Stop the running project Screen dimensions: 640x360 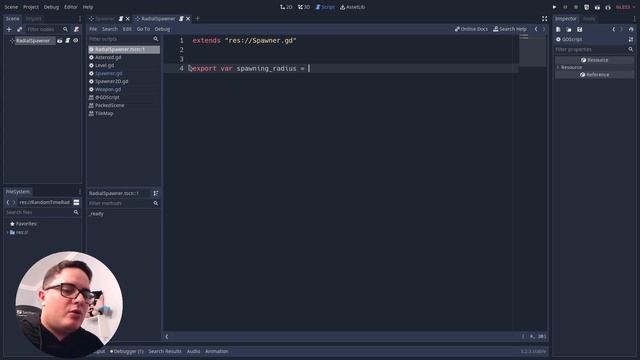tap(576, 7)
